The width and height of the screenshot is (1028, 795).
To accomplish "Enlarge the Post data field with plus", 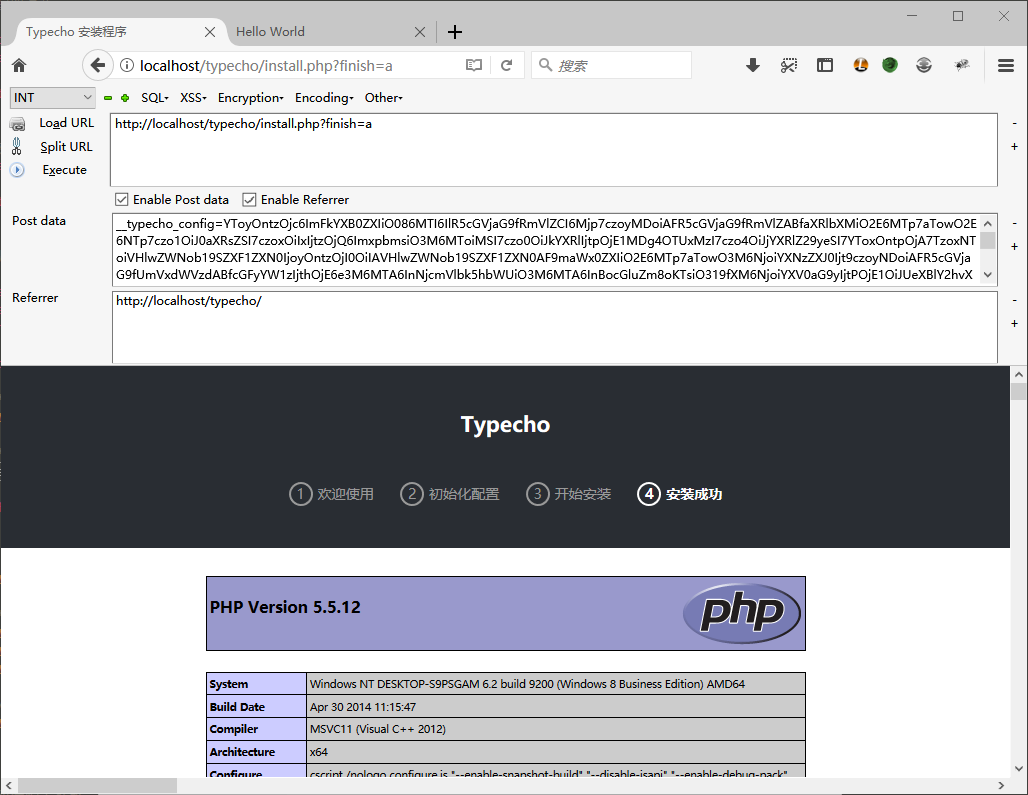I will pos(1014,246).
